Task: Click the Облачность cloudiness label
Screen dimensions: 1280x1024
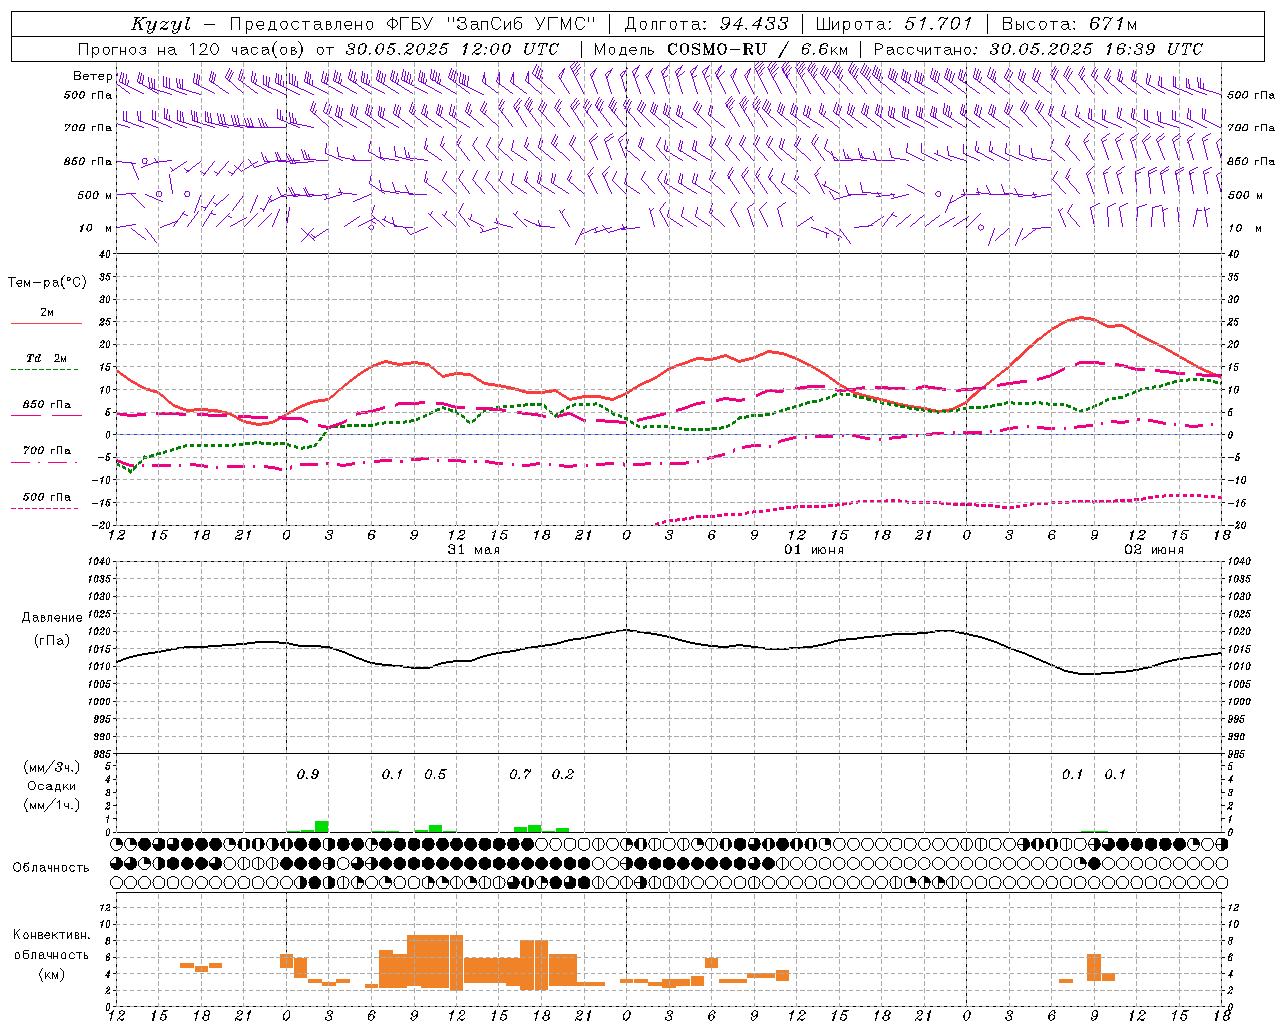Action: (51, 867)
